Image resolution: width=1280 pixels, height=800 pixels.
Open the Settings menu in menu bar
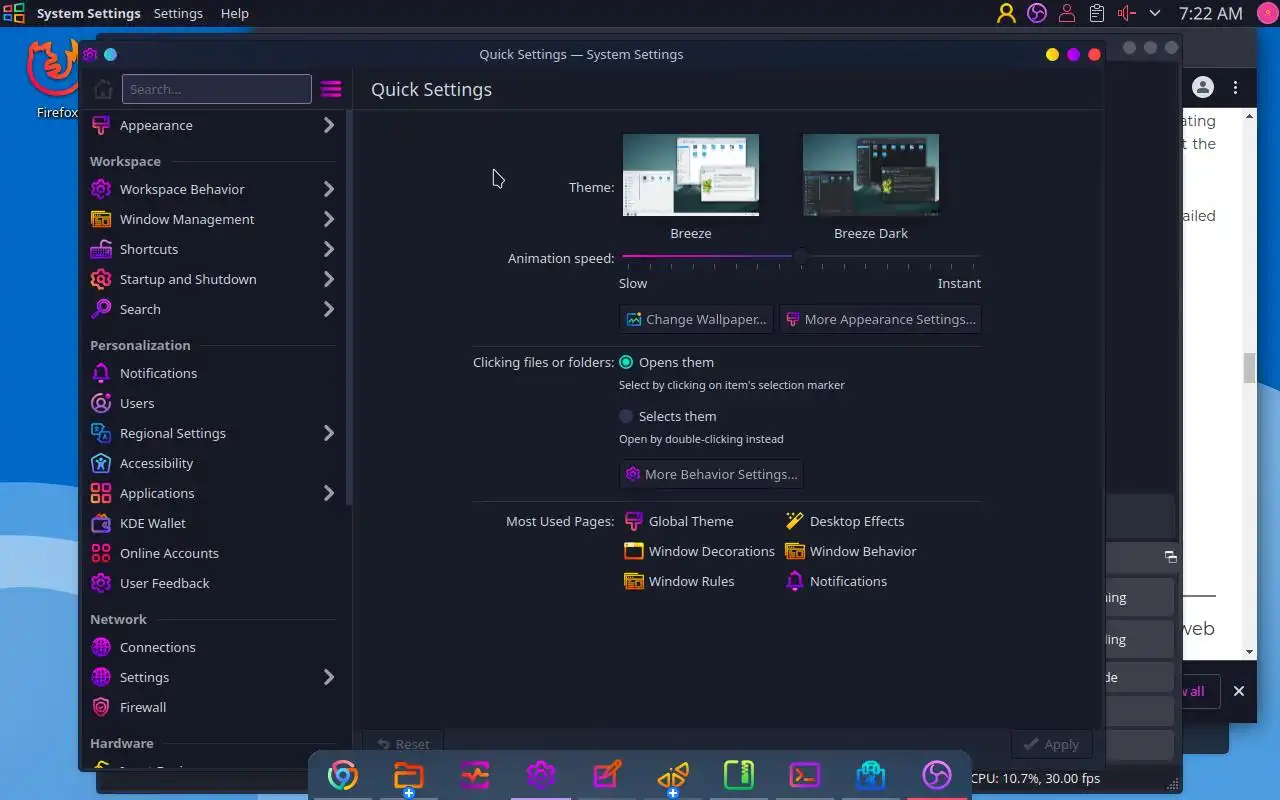[x=178, y=13]
